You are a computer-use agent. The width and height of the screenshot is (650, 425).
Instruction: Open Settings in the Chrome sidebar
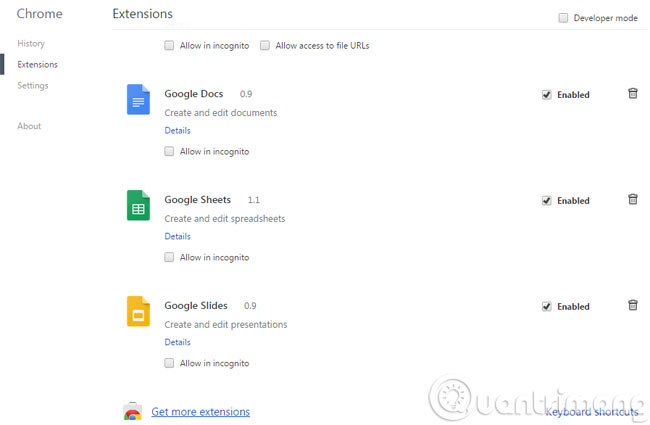pos(33,85)
